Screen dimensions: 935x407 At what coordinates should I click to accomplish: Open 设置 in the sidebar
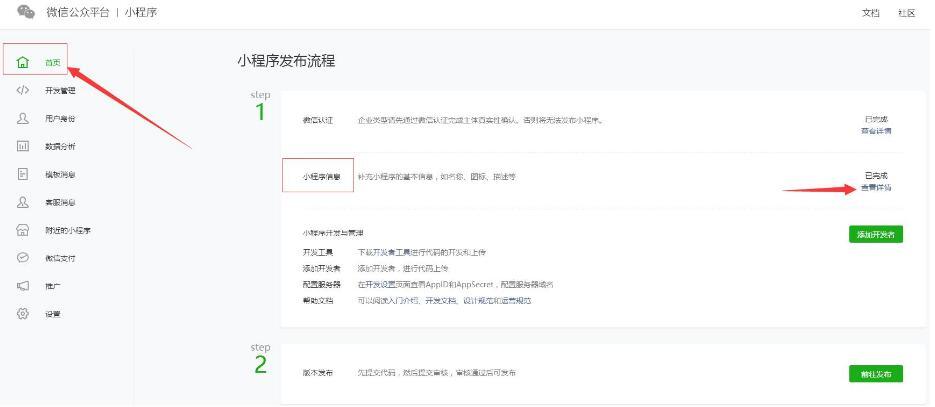click(53, 314)
